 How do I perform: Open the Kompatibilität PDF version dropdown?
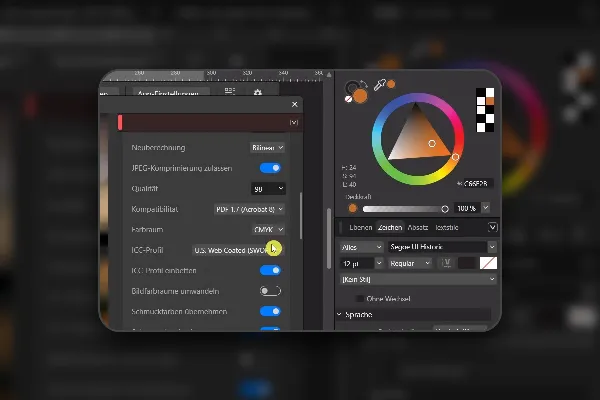point(249,209)
